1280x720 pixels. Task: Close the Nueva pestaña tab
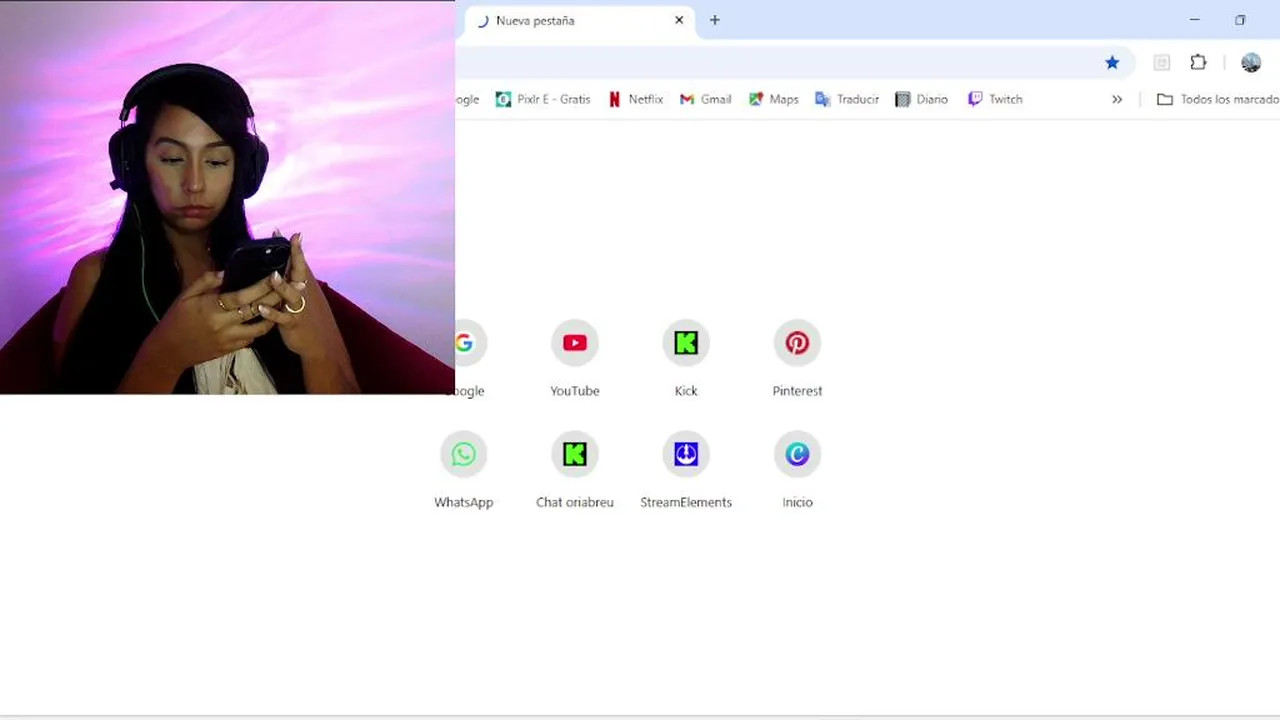click(x=679, y=20)
